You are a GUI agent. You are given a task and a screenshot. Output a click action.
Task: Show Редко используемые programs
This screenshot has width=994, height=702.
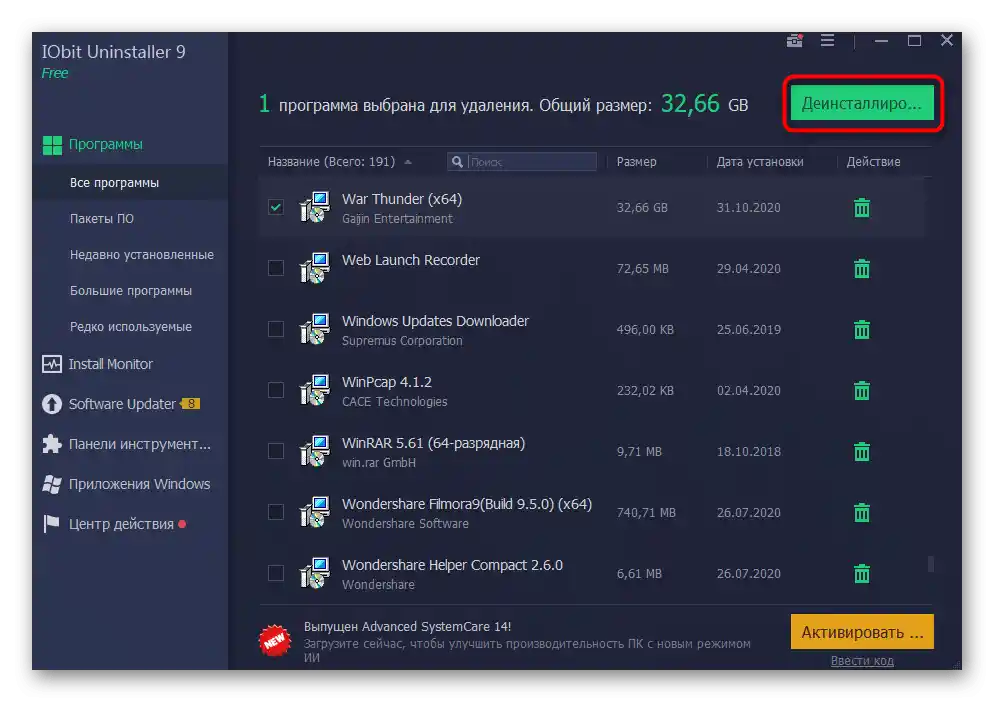(x=131, y=327)
